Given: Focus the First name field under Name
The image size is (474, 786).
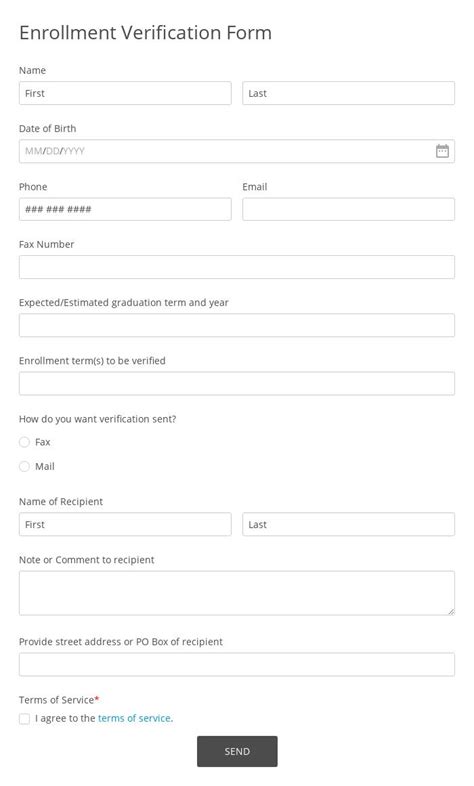Looking at the screenshot, I should click(x=125, y=93).
